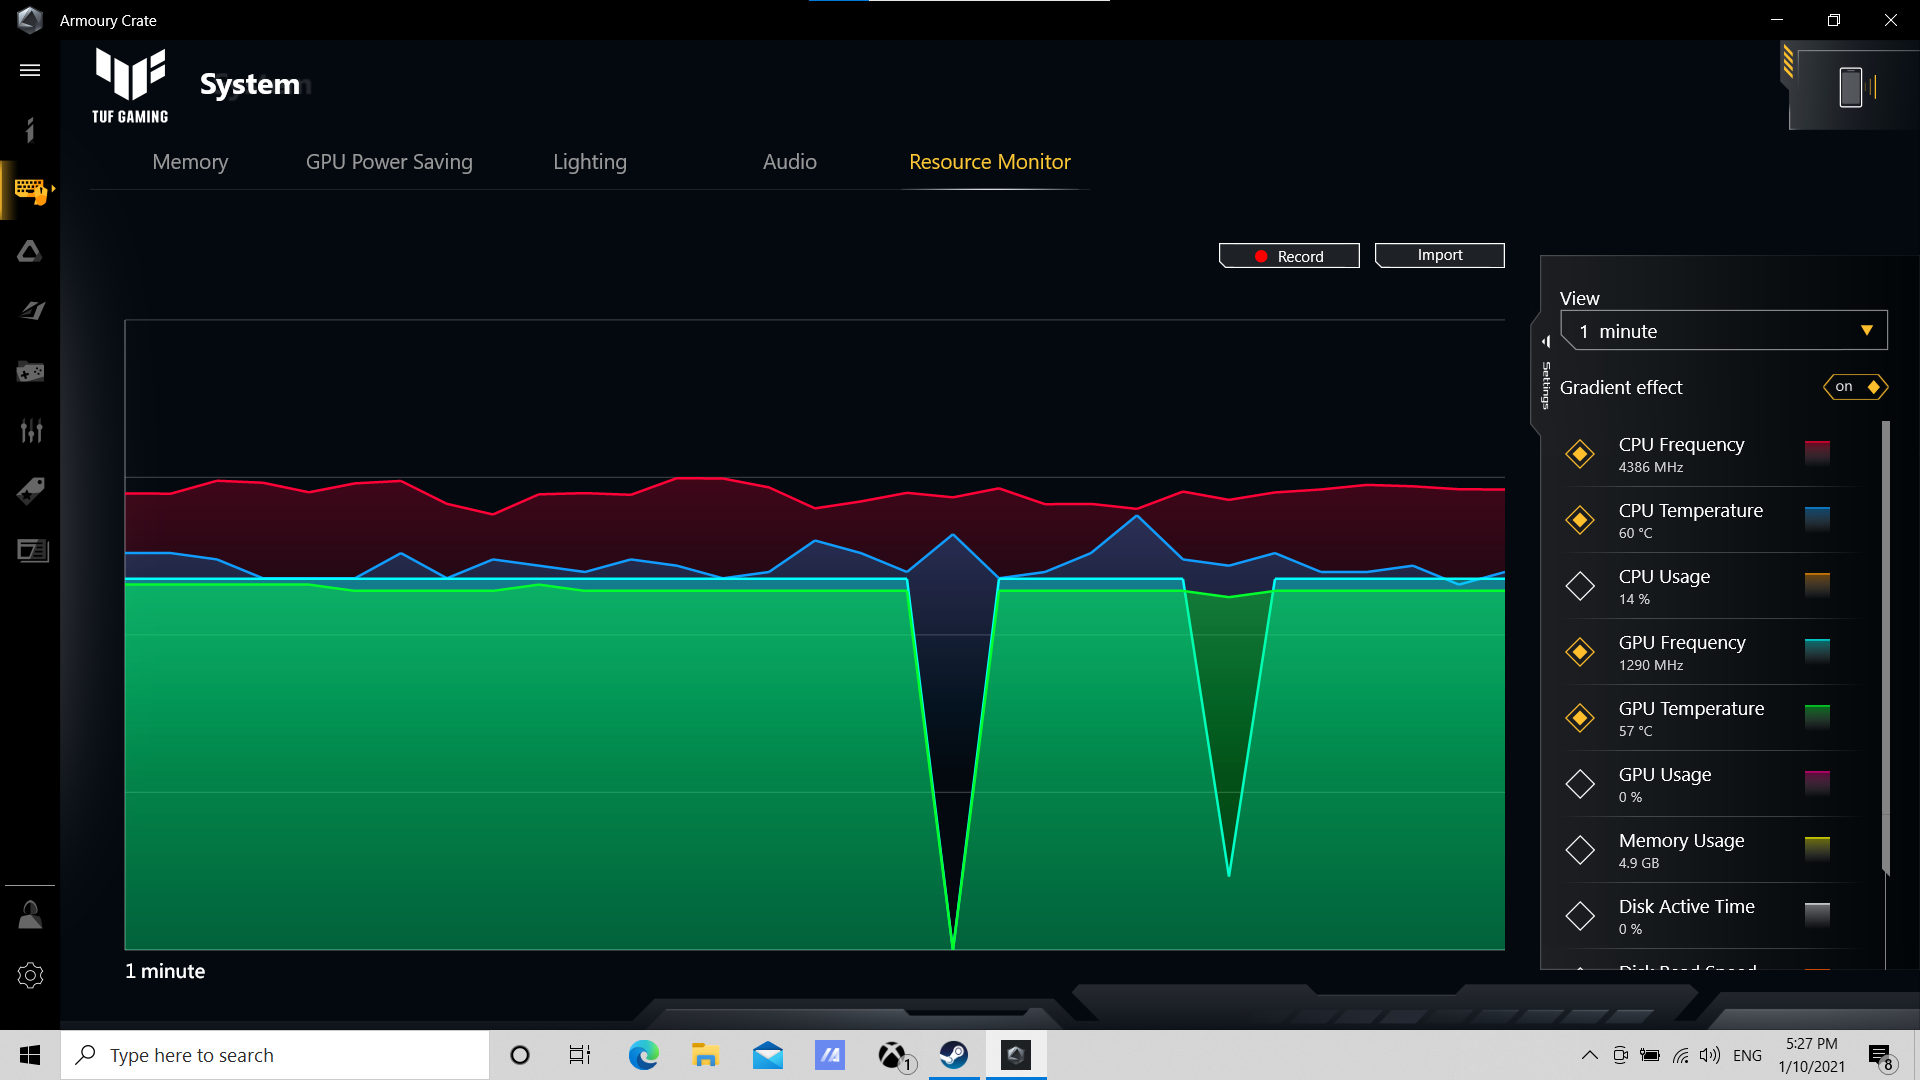The height and width of the screenshot is (1080, 1920).
Task: Enable GPU Usage graph line
Action: pyautogui.click(x=1580, y=784)
